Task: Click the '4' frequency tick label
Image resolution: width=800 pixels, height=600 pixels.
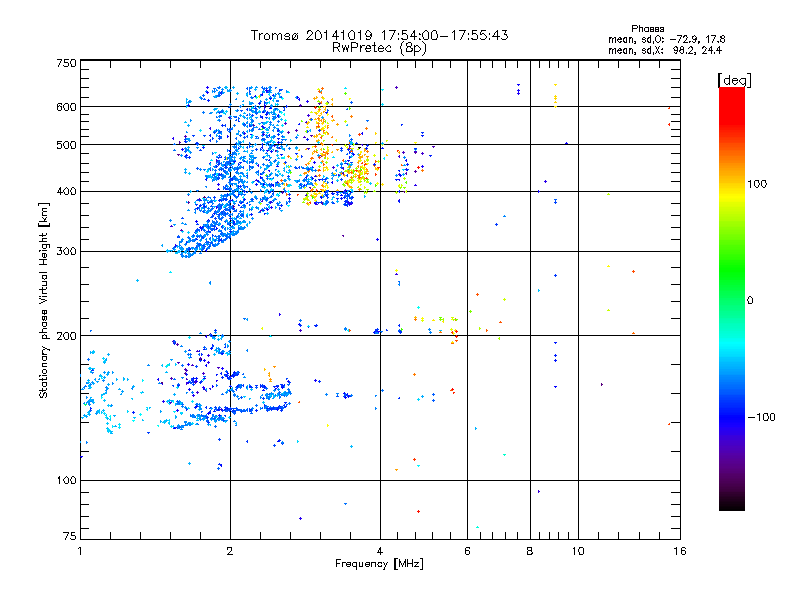Action: tap(380, 551)
